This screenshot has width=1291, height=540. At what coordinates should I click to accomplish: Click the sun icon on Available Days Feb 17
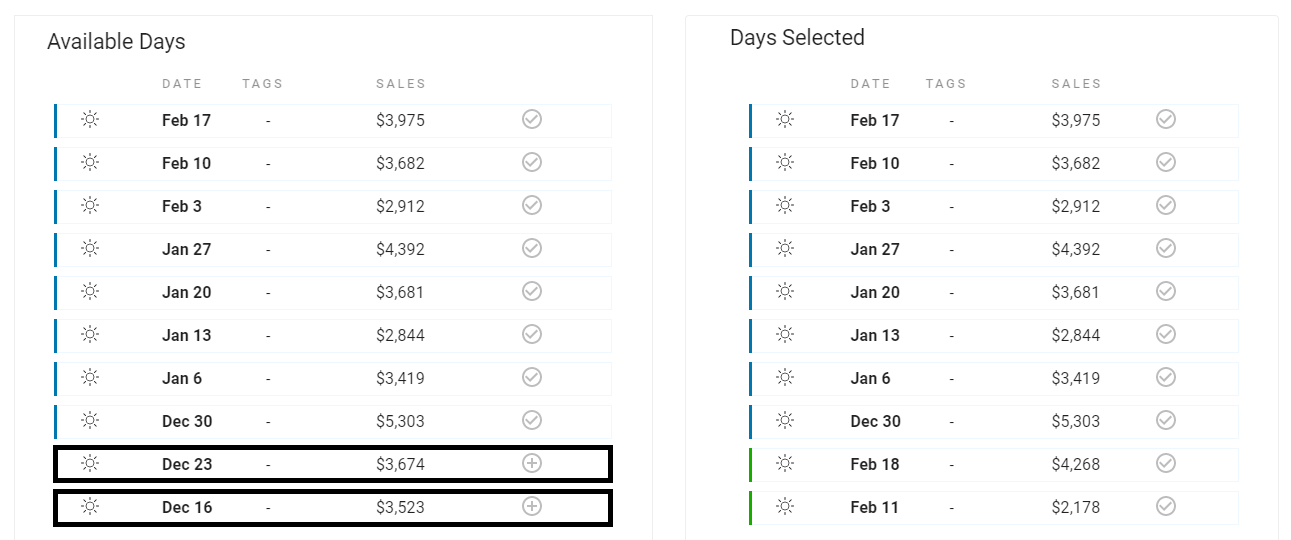coord(90,120)
